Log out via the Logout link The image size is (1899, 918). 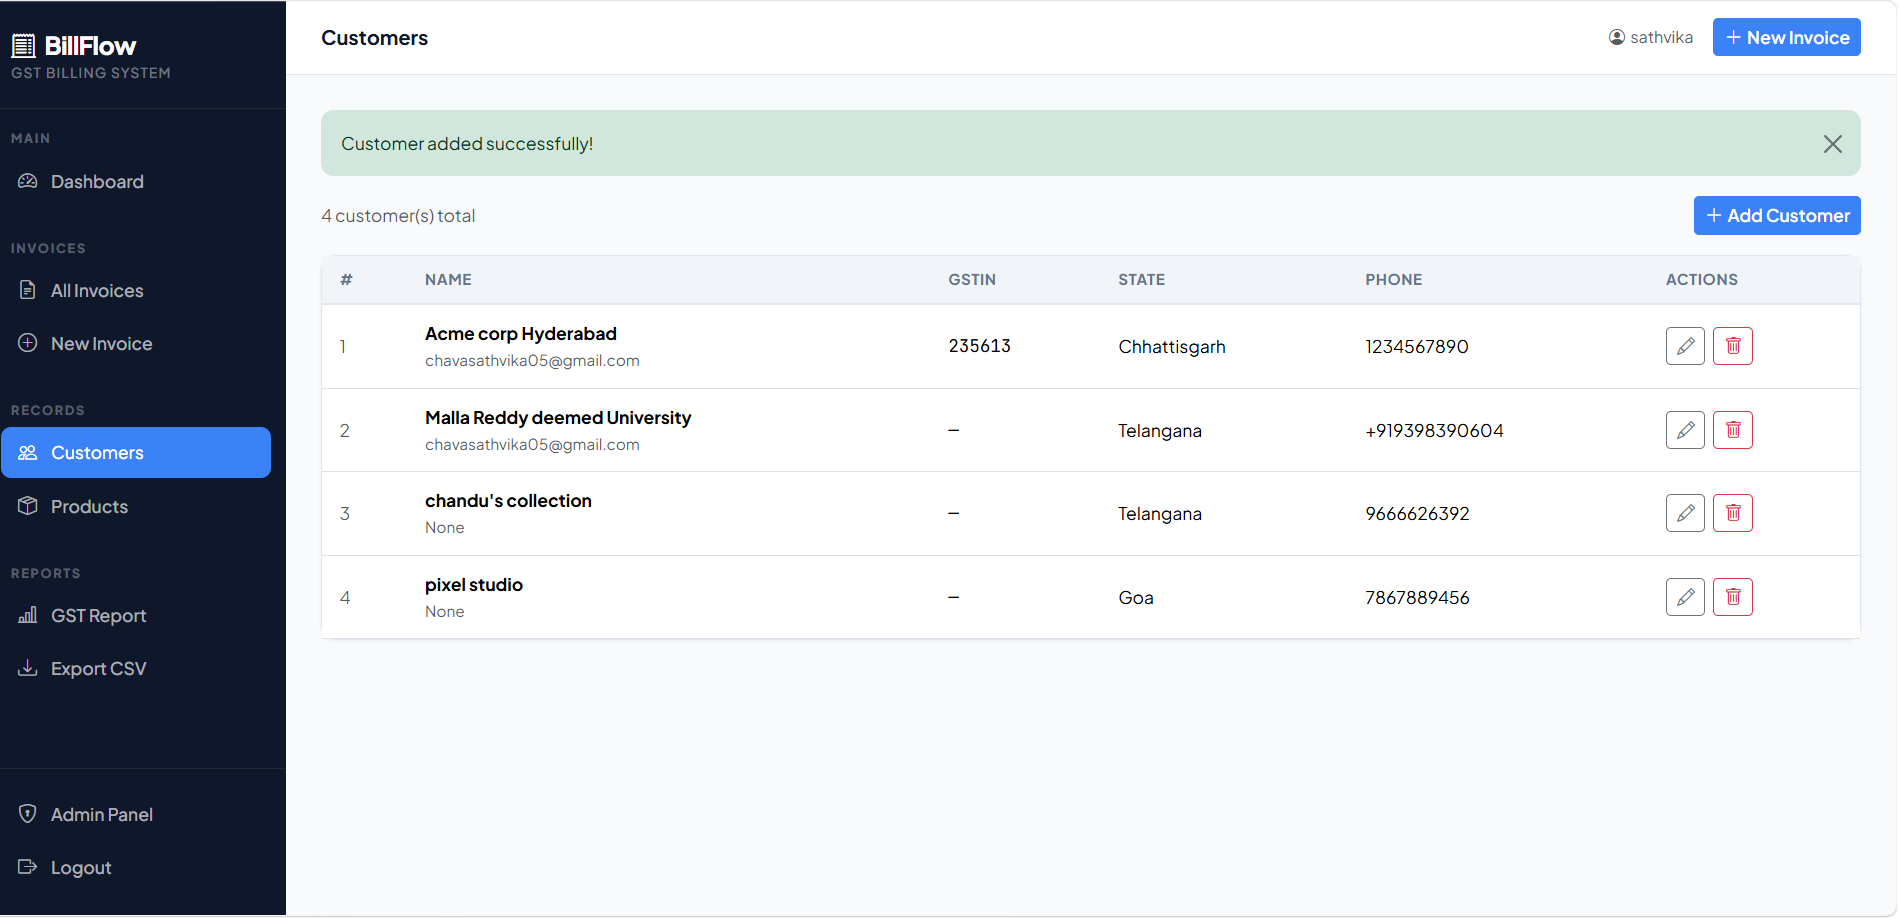[x=136, y=868]
